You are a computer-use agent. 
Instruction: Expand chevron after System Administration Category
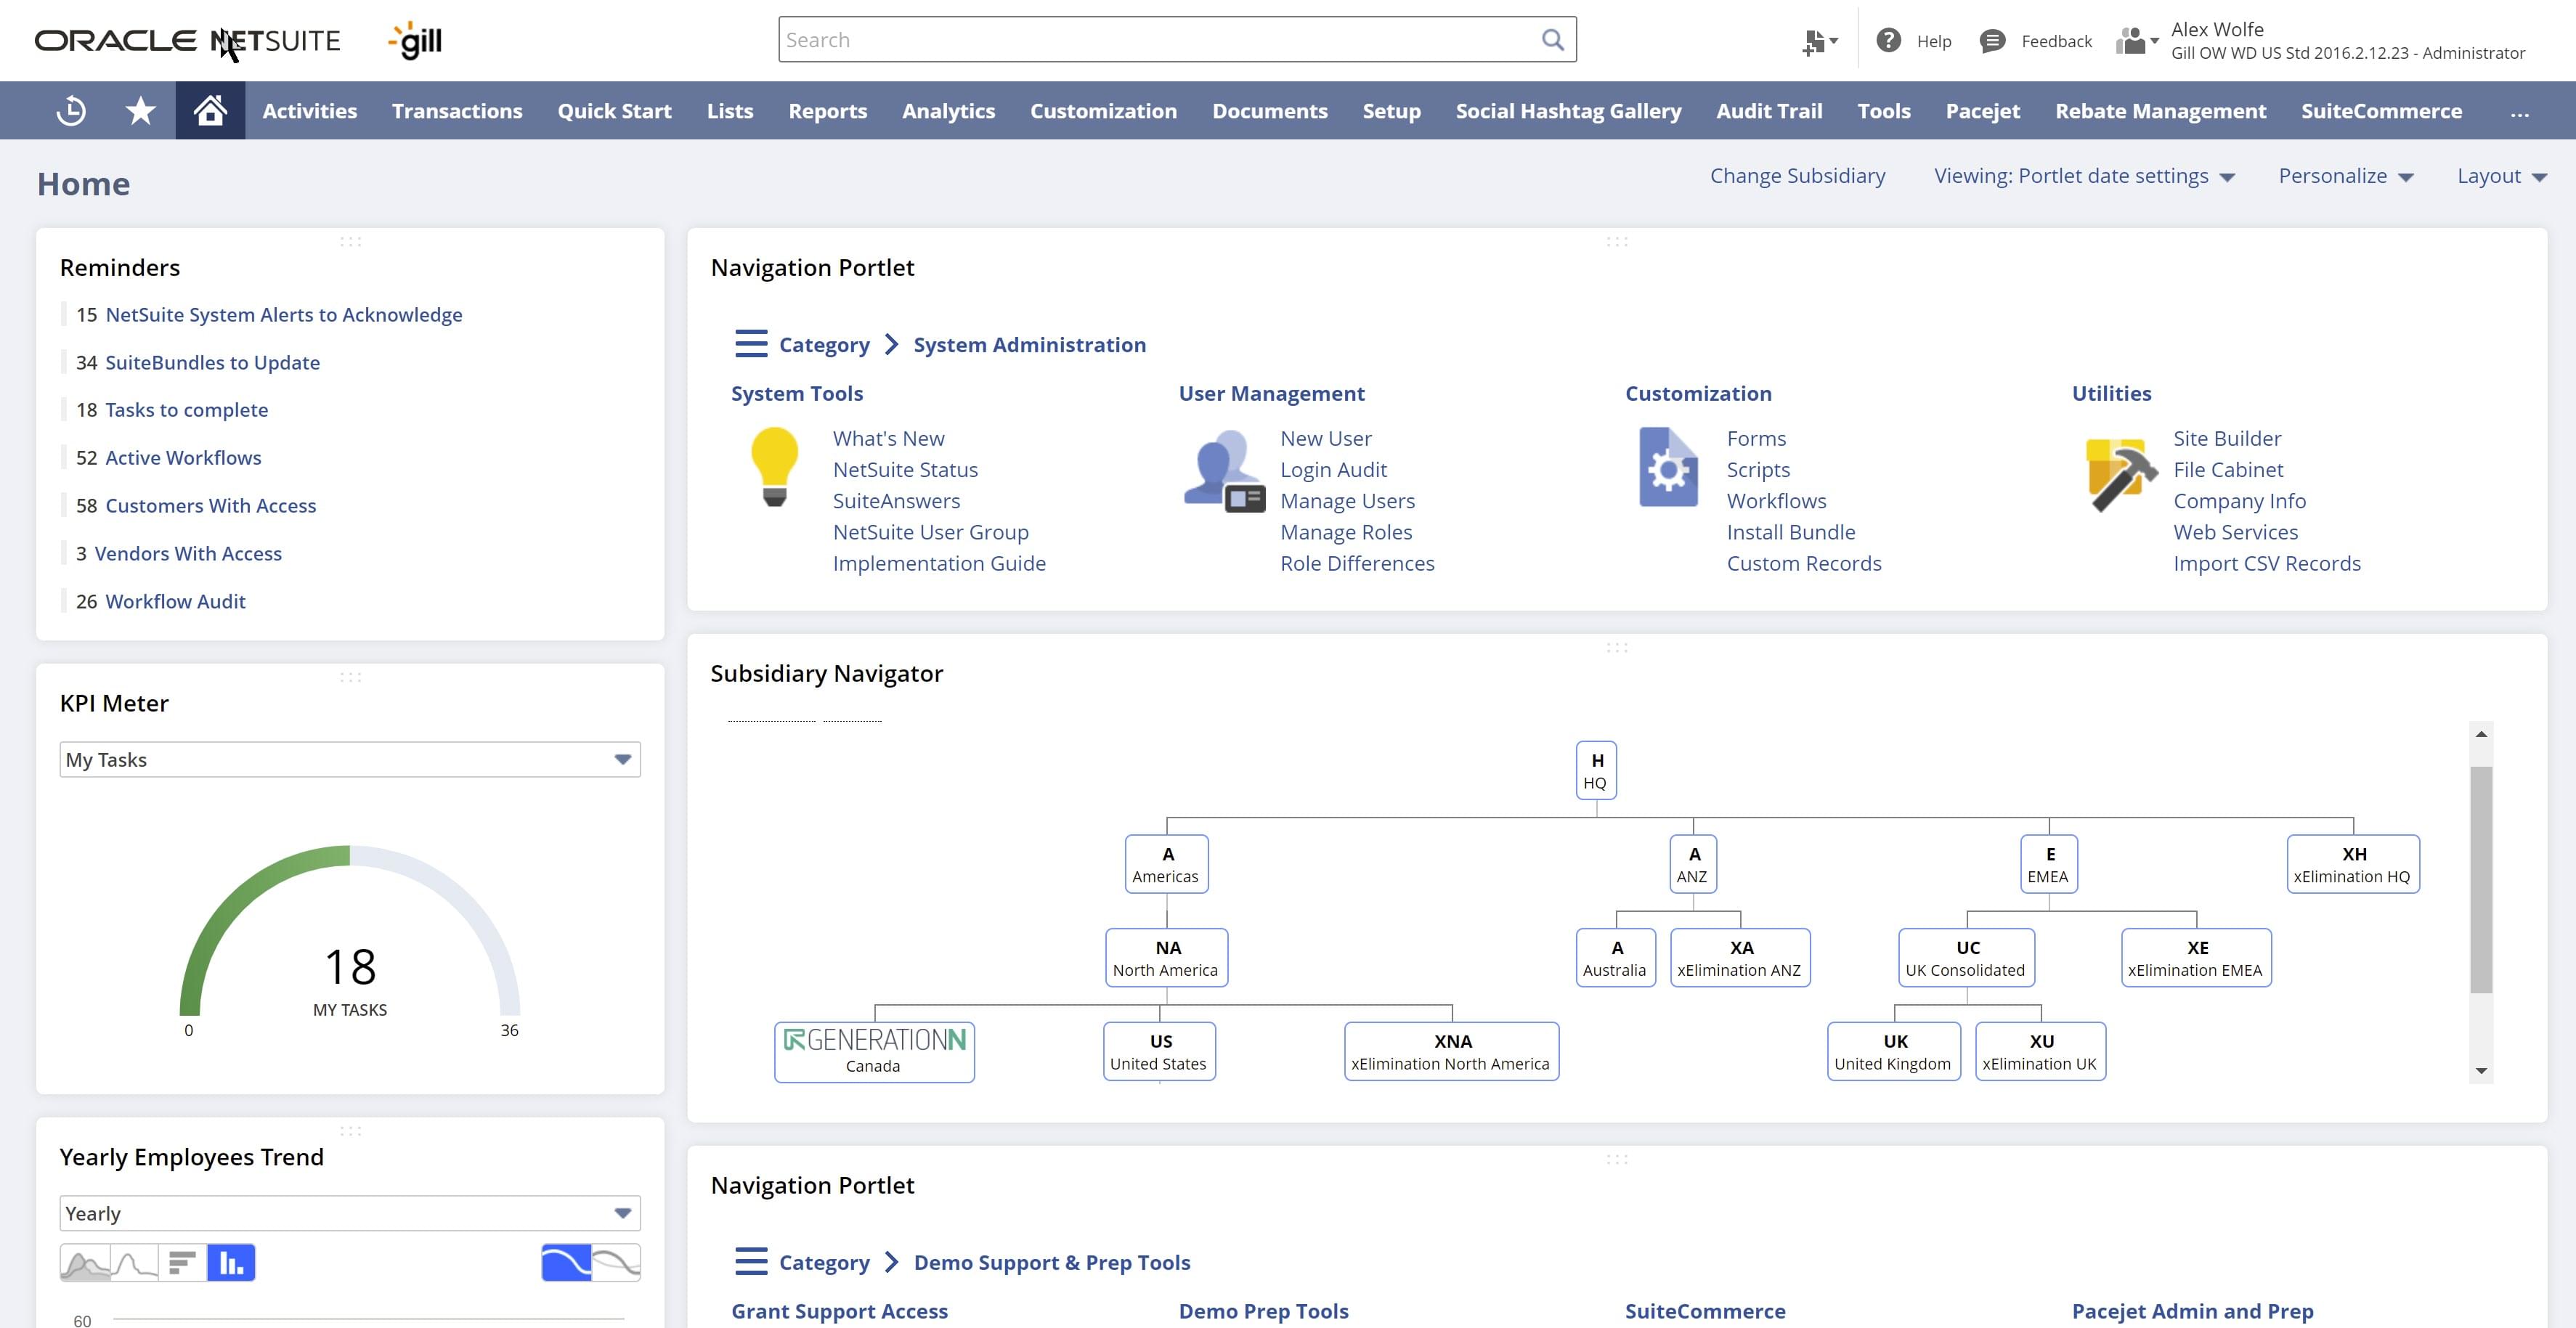[891, 344]
